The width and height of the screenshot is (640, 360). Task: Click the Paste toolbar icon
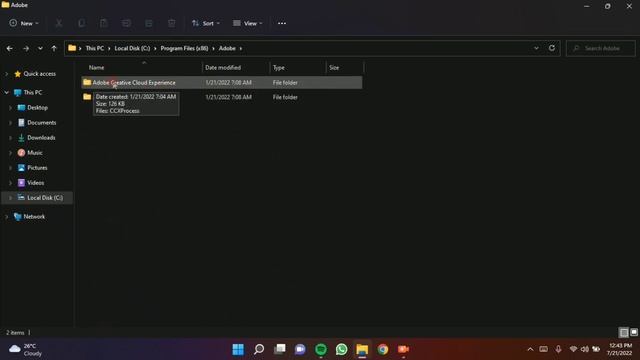[x=104, y=23]
